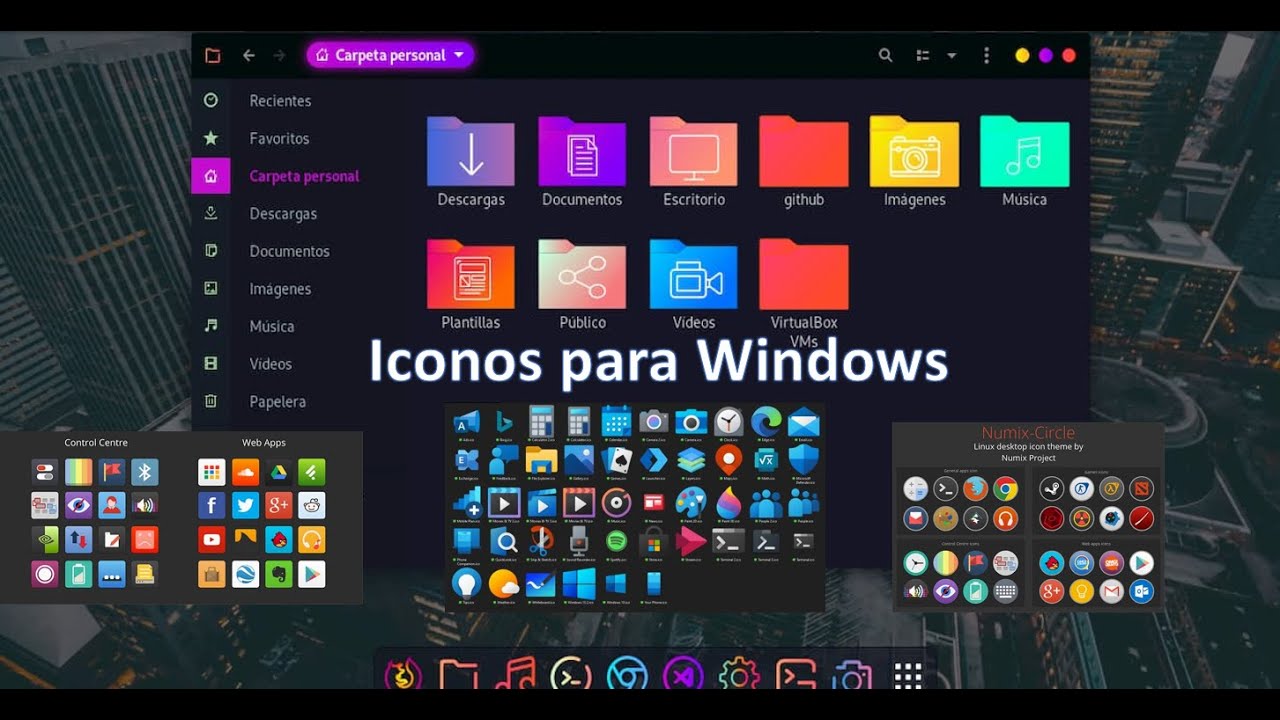Select Imágenes in the sidebar
1280x720 pixels.
(x=280, y=288)
